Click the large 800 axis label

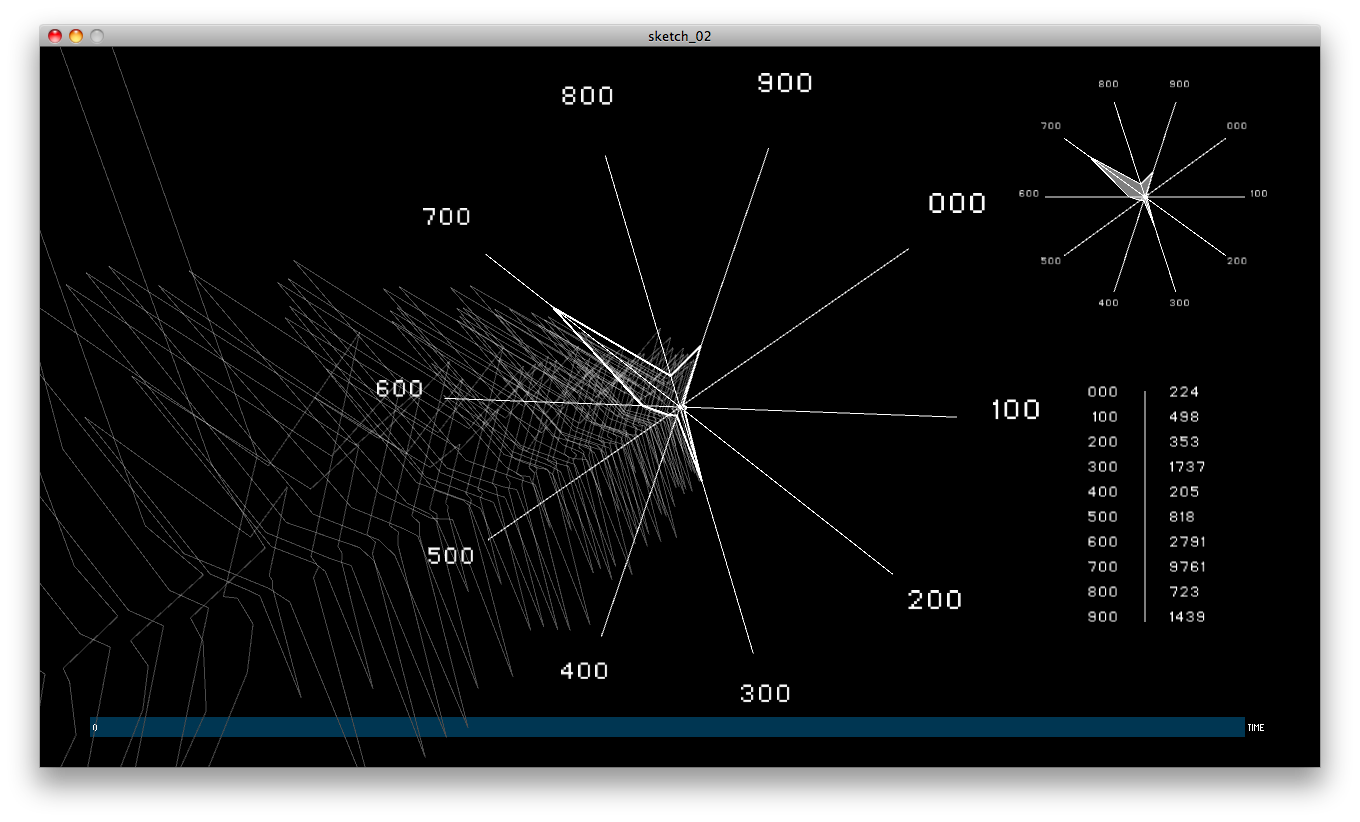click(x=587, y=96)
